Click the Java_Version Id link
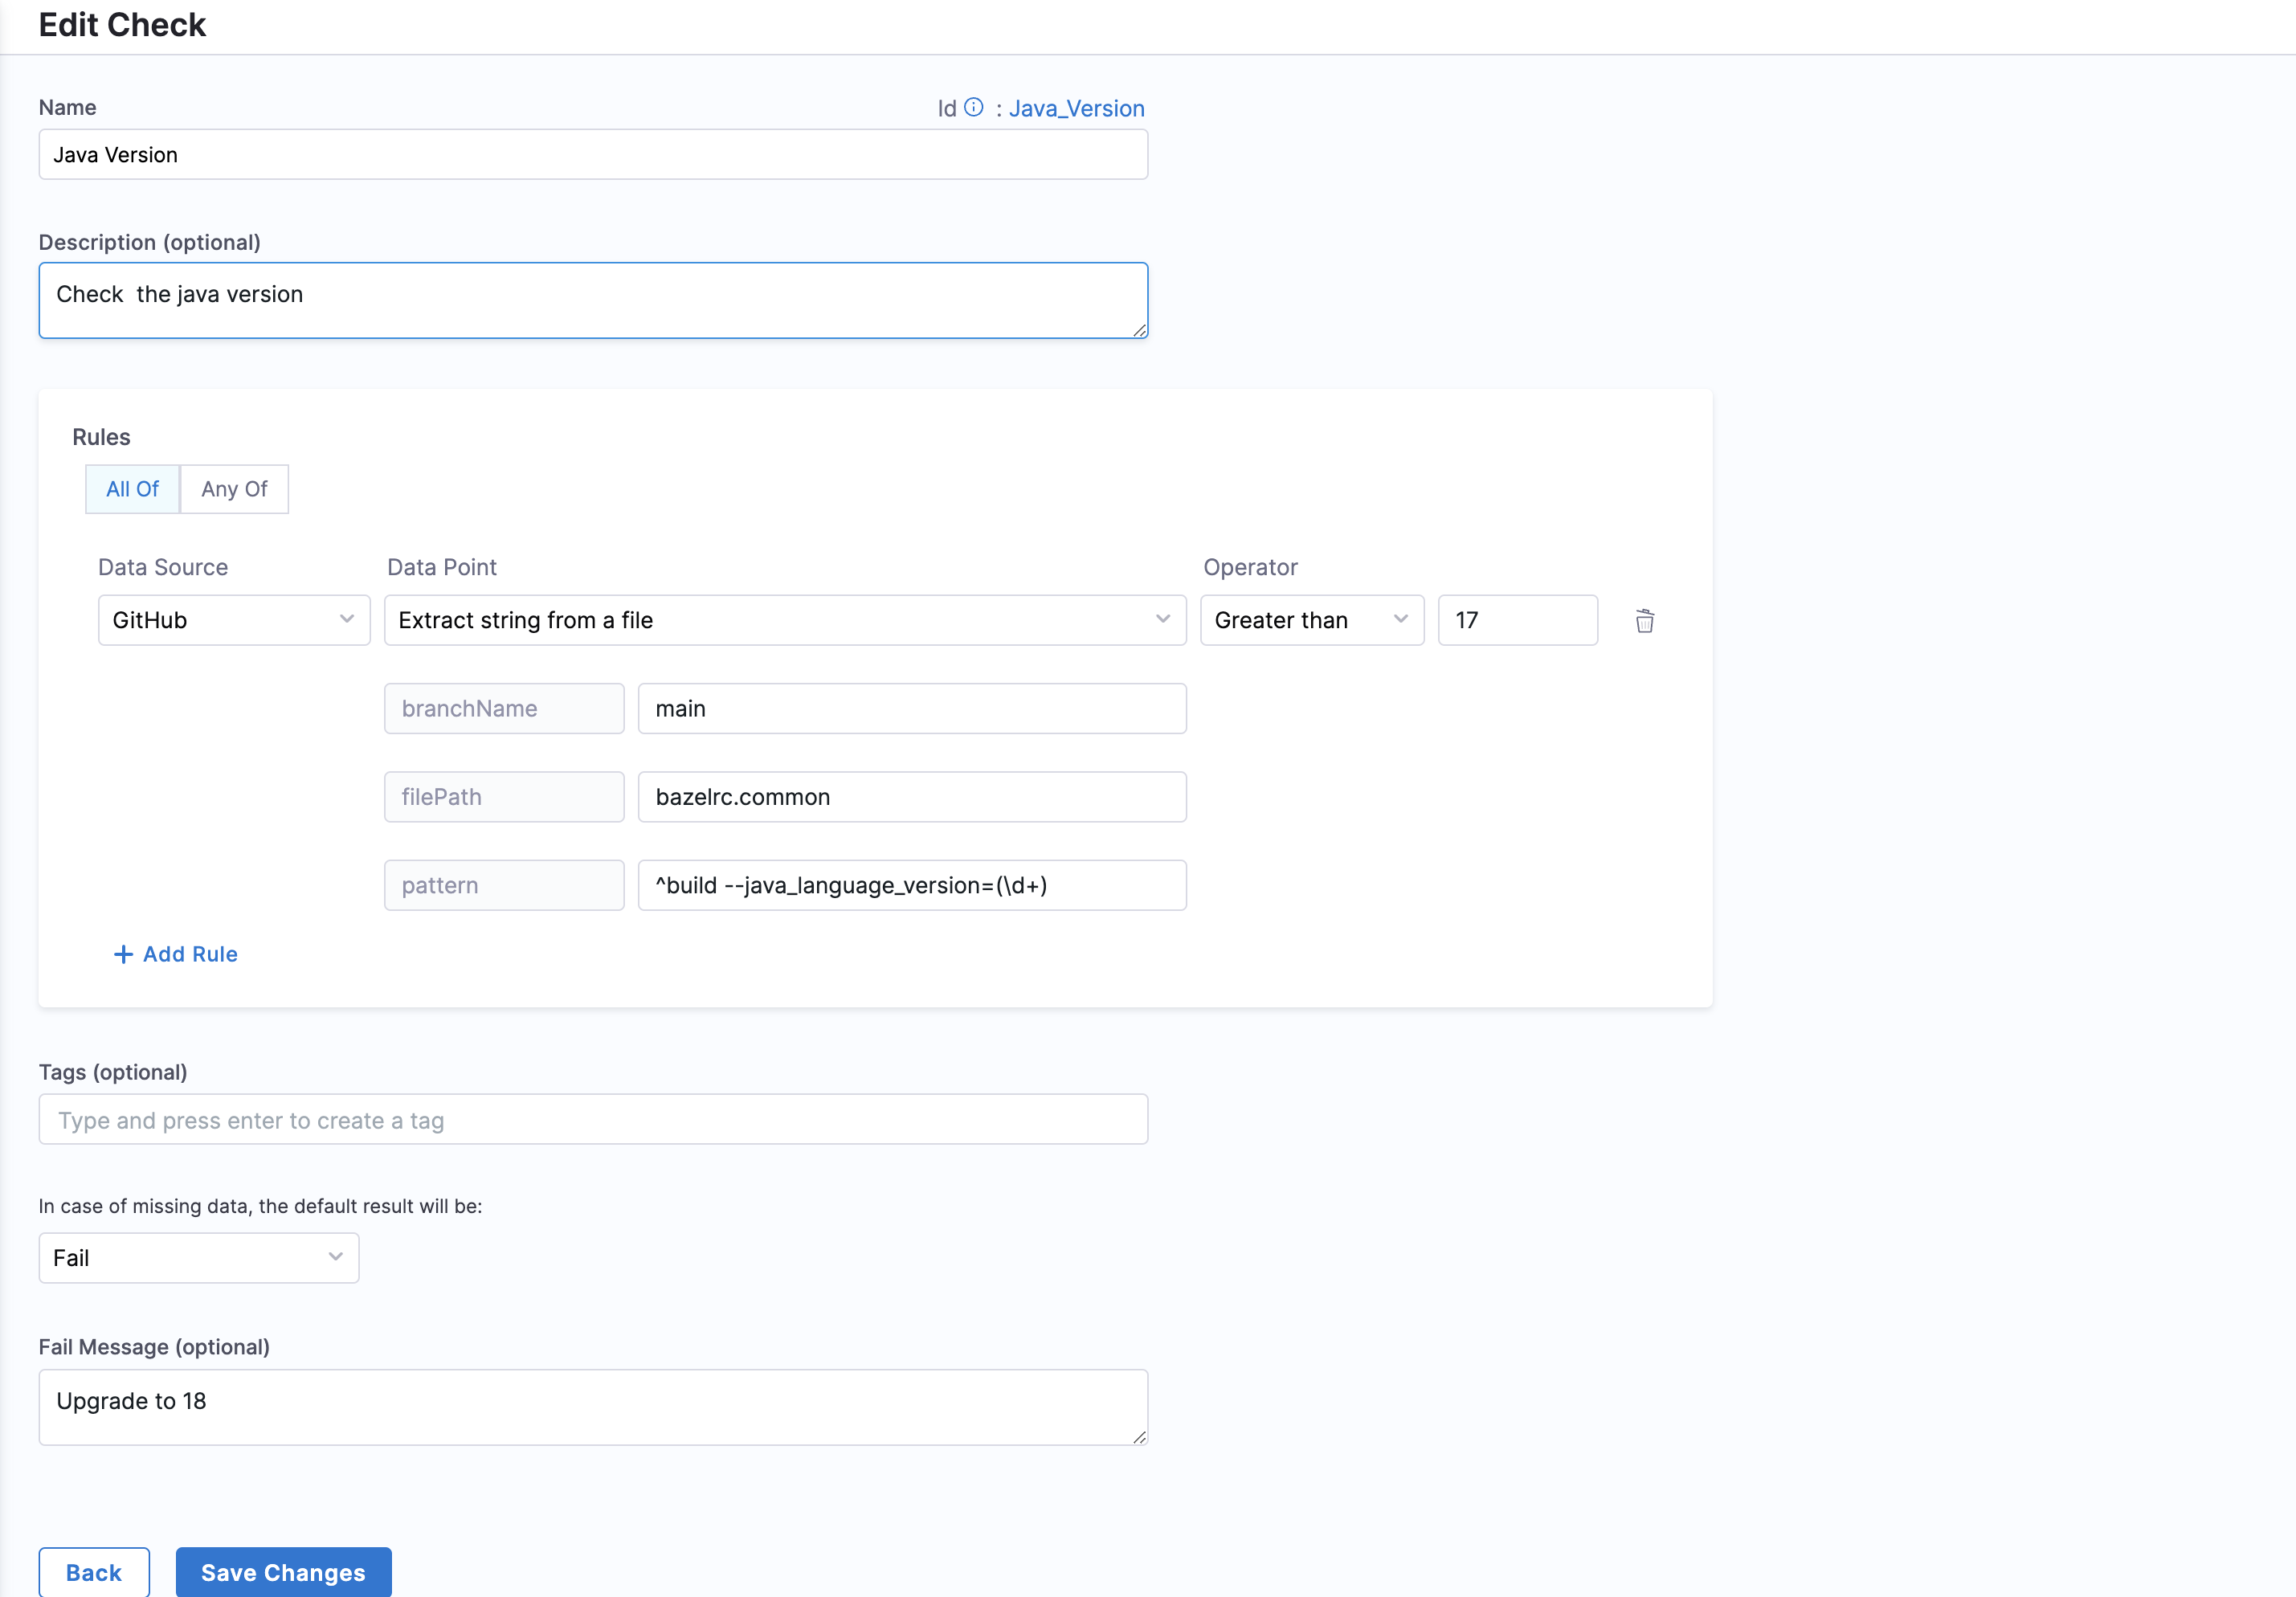This screenshot has width=2296, height=1597. point(1076,108)
